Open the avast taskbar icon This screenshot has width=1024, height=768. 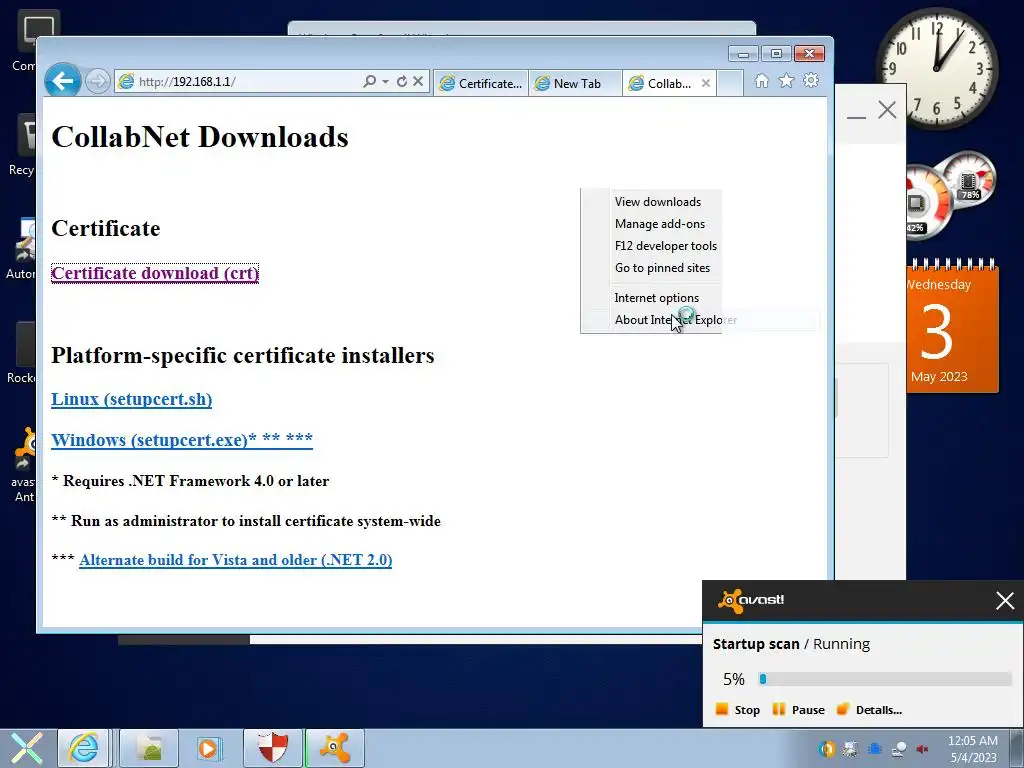[x=335, y=748]
